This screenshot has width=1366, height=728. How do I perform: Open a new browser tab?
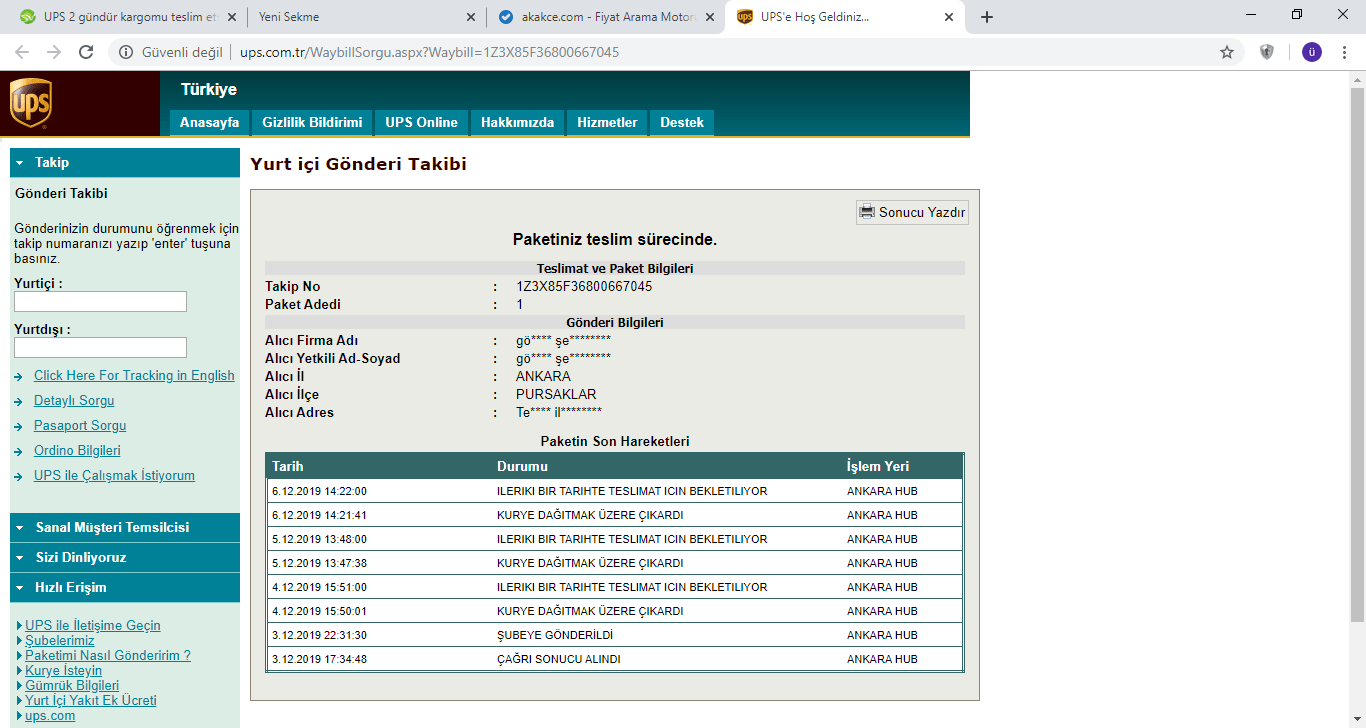click(987, 17)
